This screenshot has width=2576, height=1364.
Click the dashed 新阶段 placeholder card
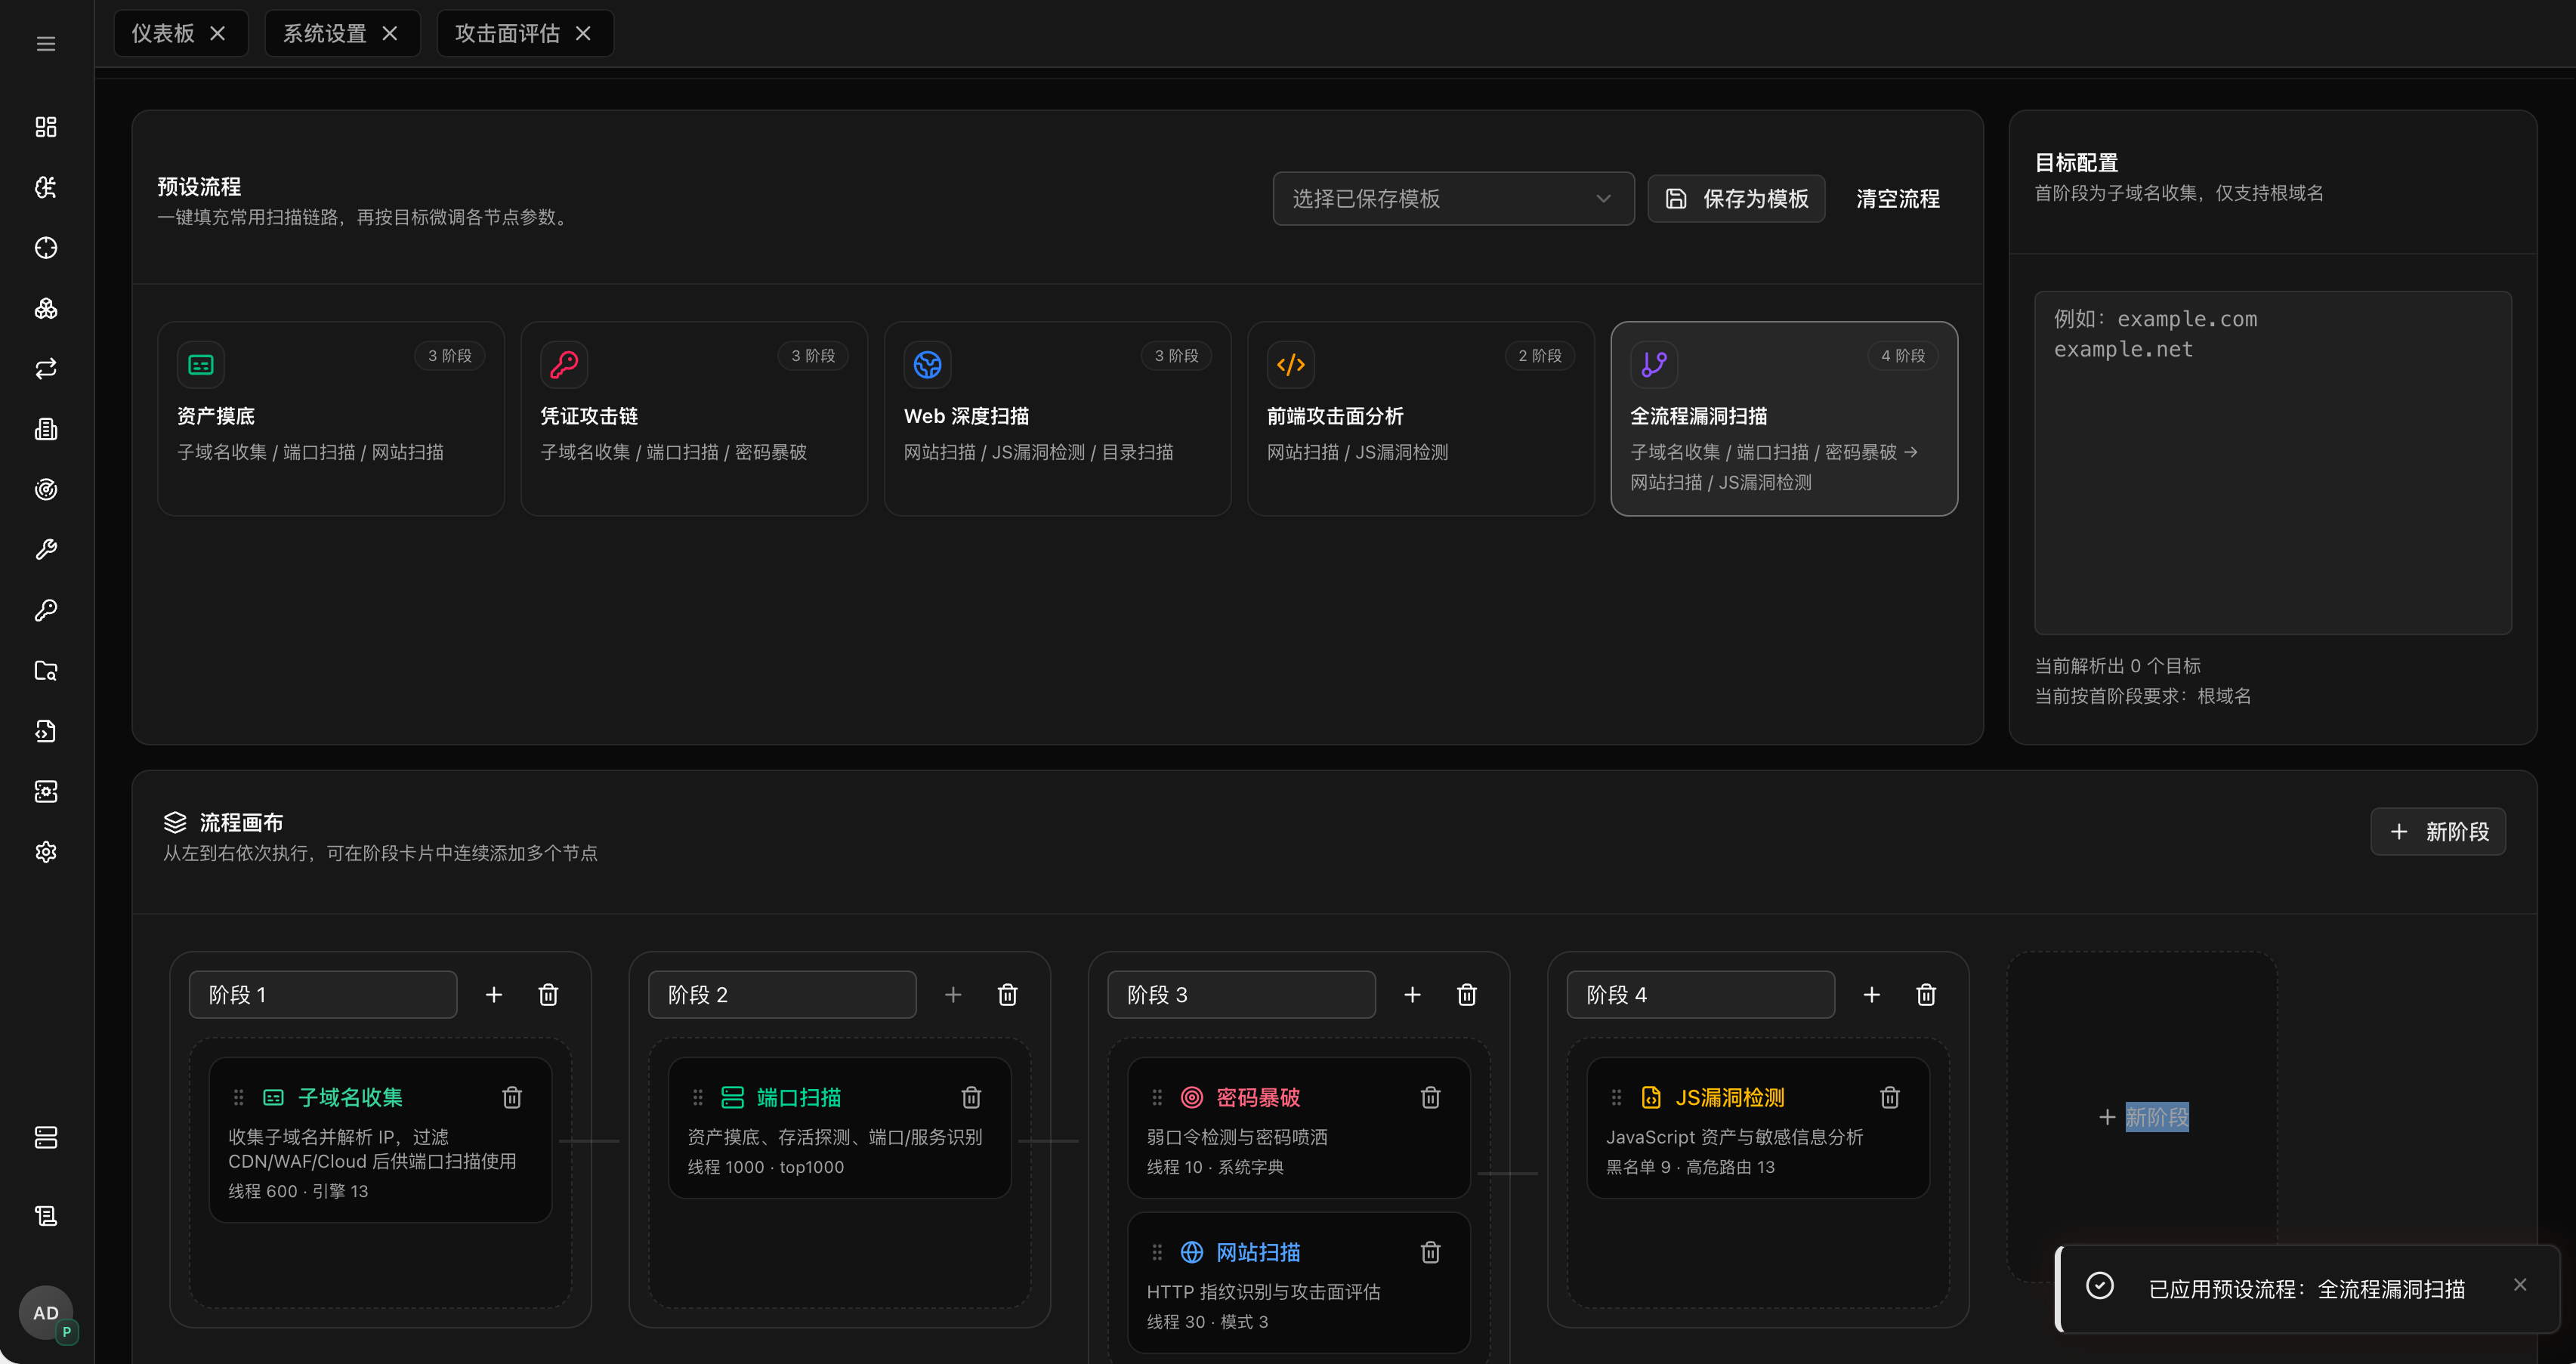2142,1117
